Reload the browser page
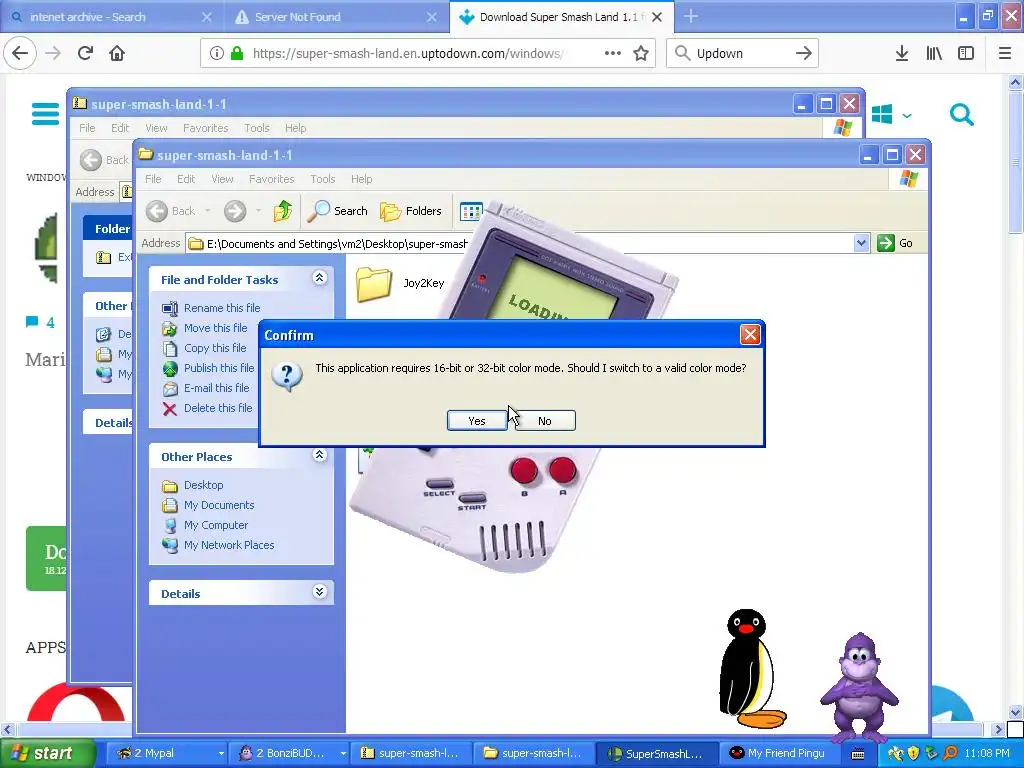Image resolution: width=1024 pixels, height=768 pixels. point(85,54)
